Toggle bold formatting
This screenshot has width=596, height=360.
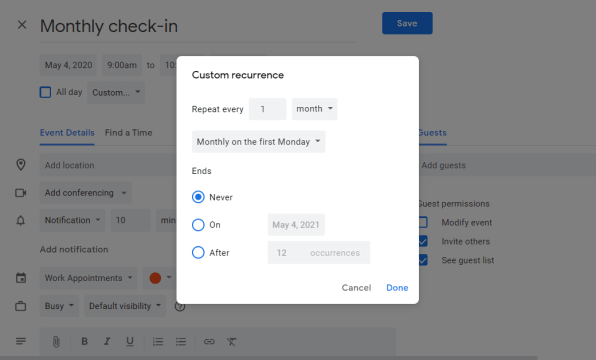[84, 342]
